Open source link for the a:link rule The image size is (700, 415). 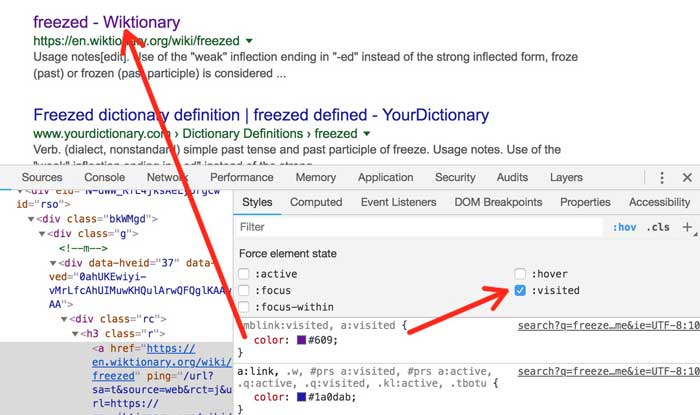608,371
